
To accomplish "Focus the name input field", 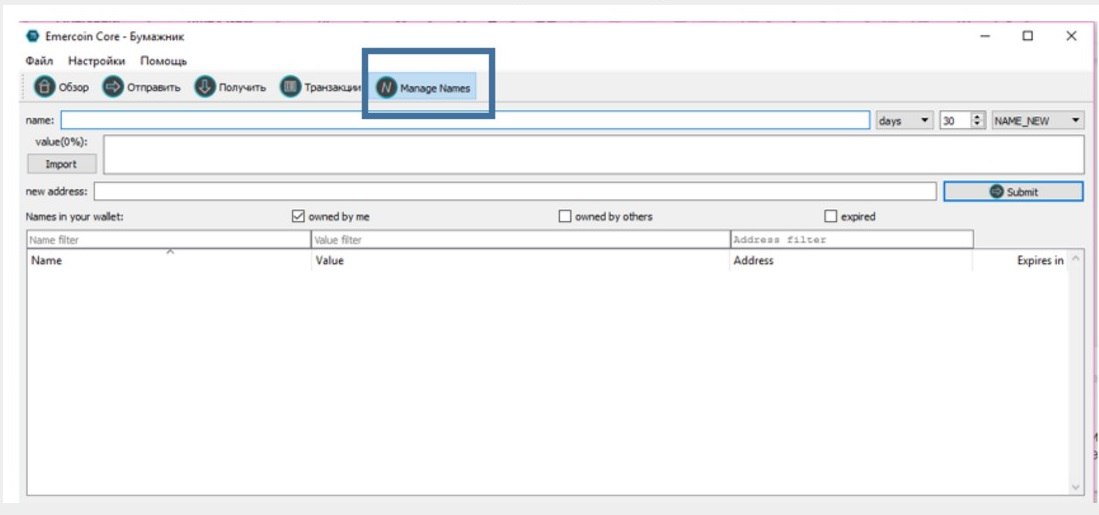I will tap(465, 121).
